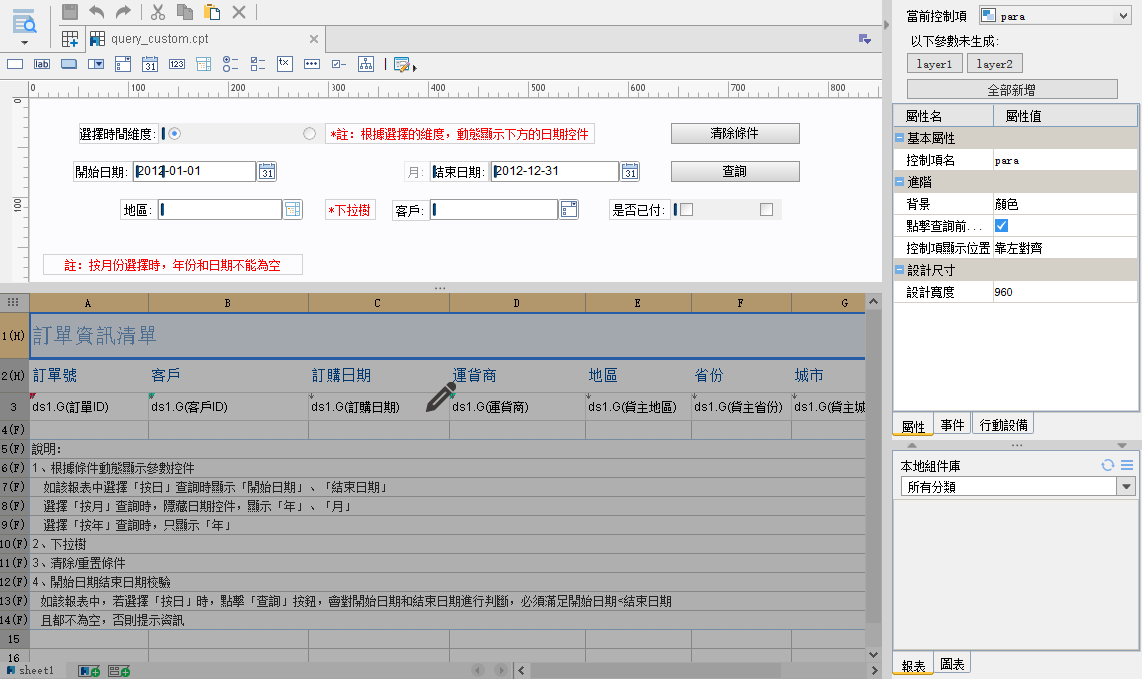1142x679 pixels.
Task: Click the Save icon in top toolbar
Action: point(70,12)
